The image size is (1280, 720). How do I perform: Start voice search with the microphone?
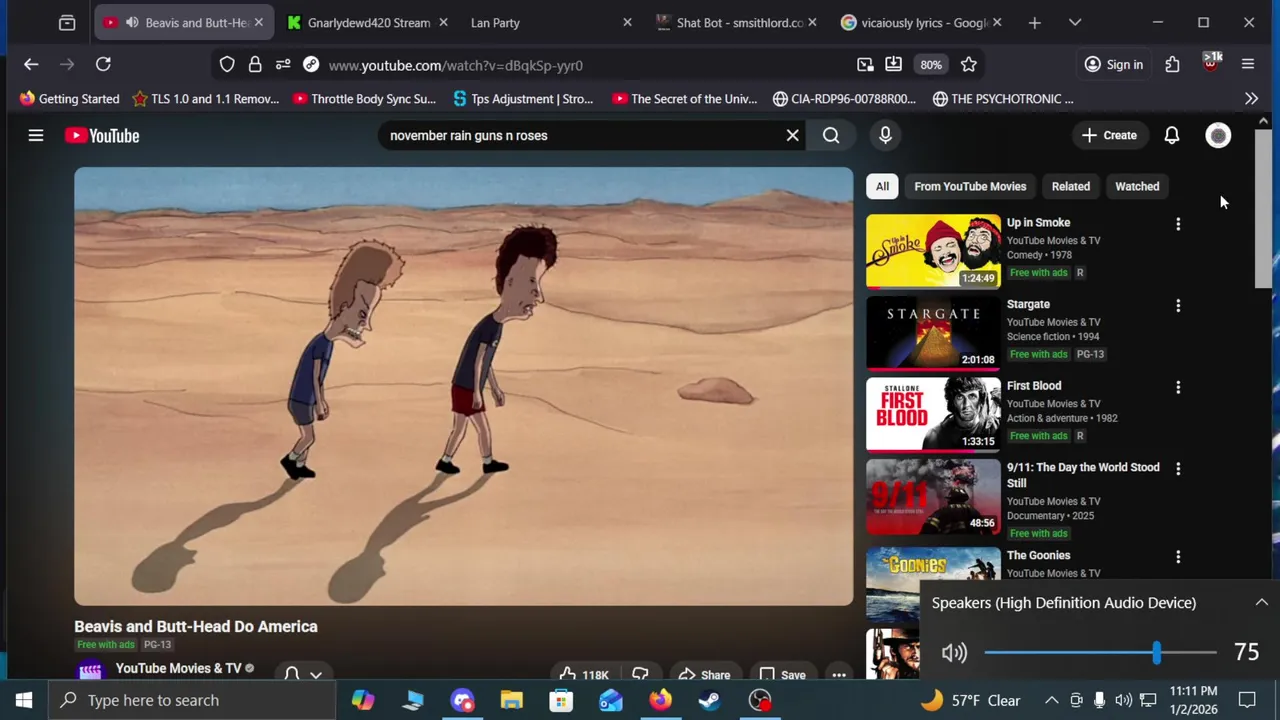click(885, 135)
